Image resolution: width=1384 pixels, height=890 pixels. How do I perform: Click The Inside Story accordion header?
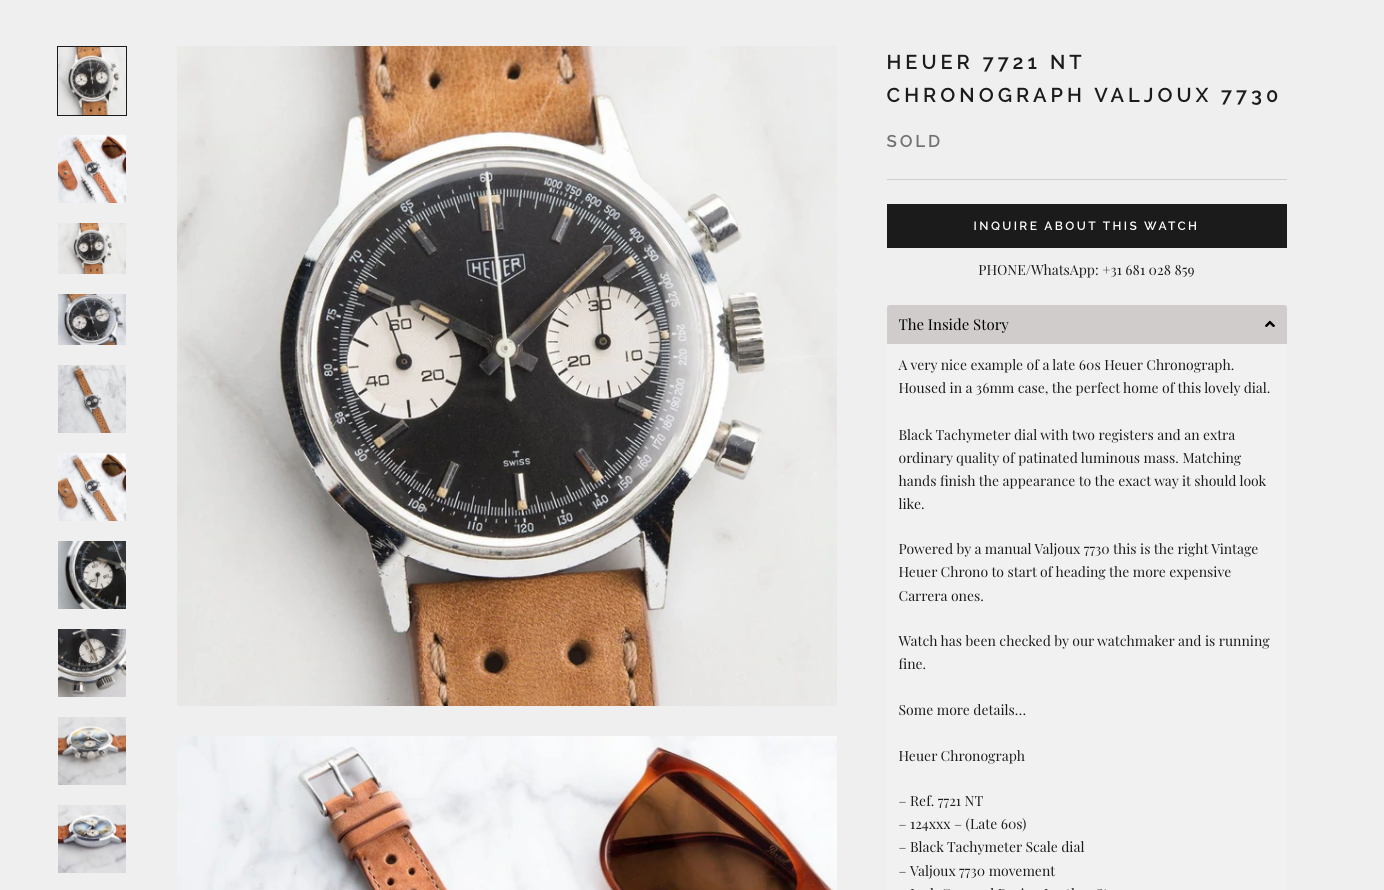1086,324
